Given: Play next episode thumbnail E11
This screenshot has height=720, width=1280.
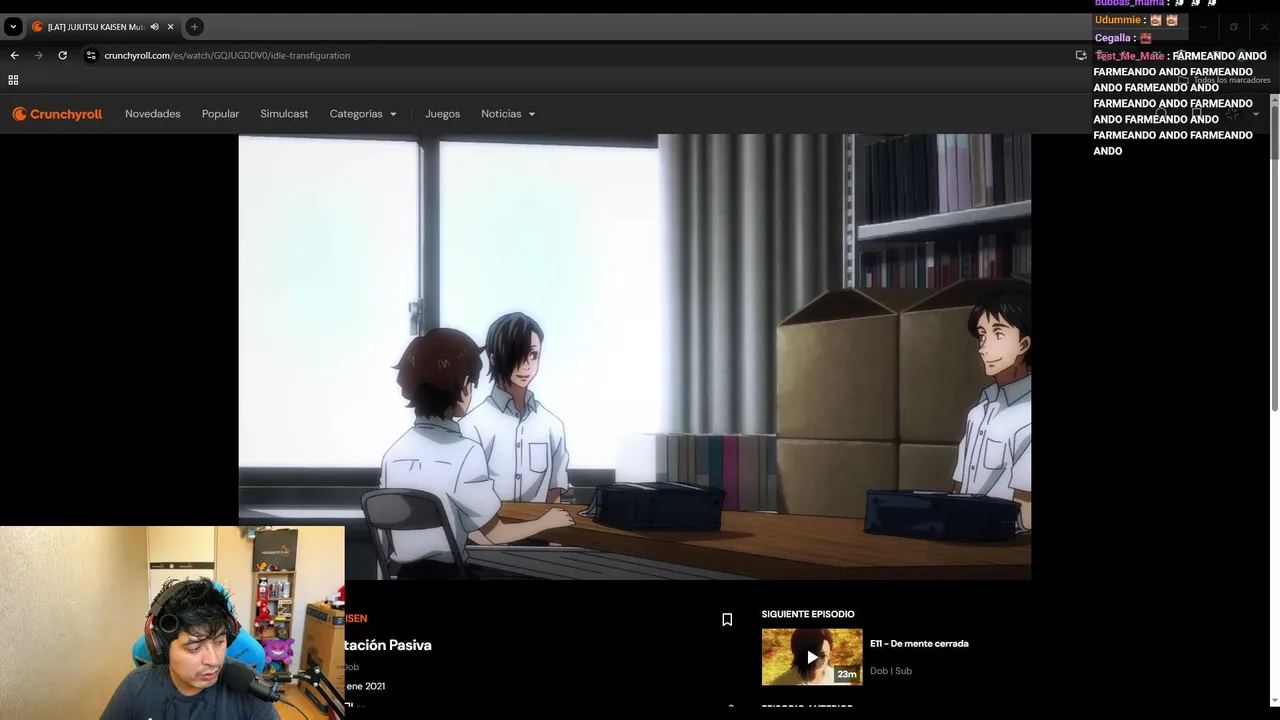Looking at the screenshot, I should [x=812, y=657].
